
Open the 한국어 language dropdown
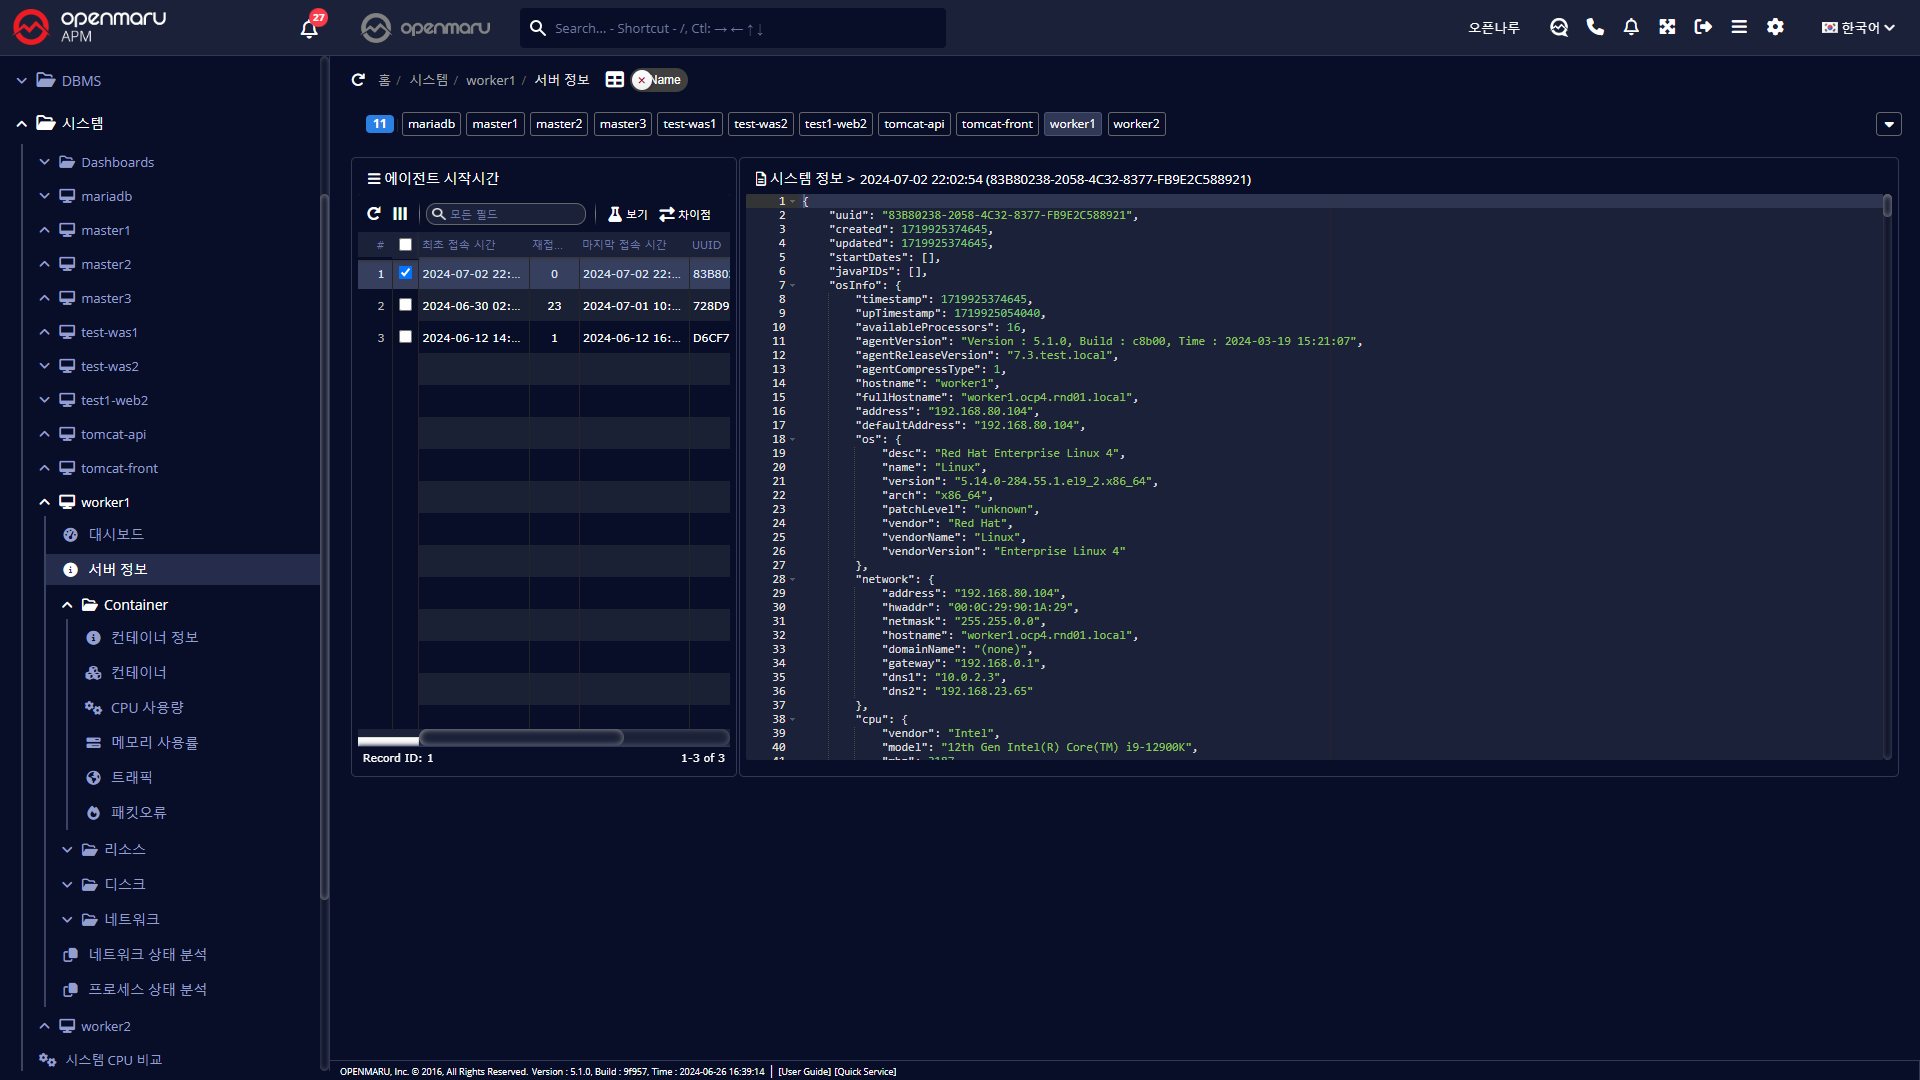(1858, 27)
